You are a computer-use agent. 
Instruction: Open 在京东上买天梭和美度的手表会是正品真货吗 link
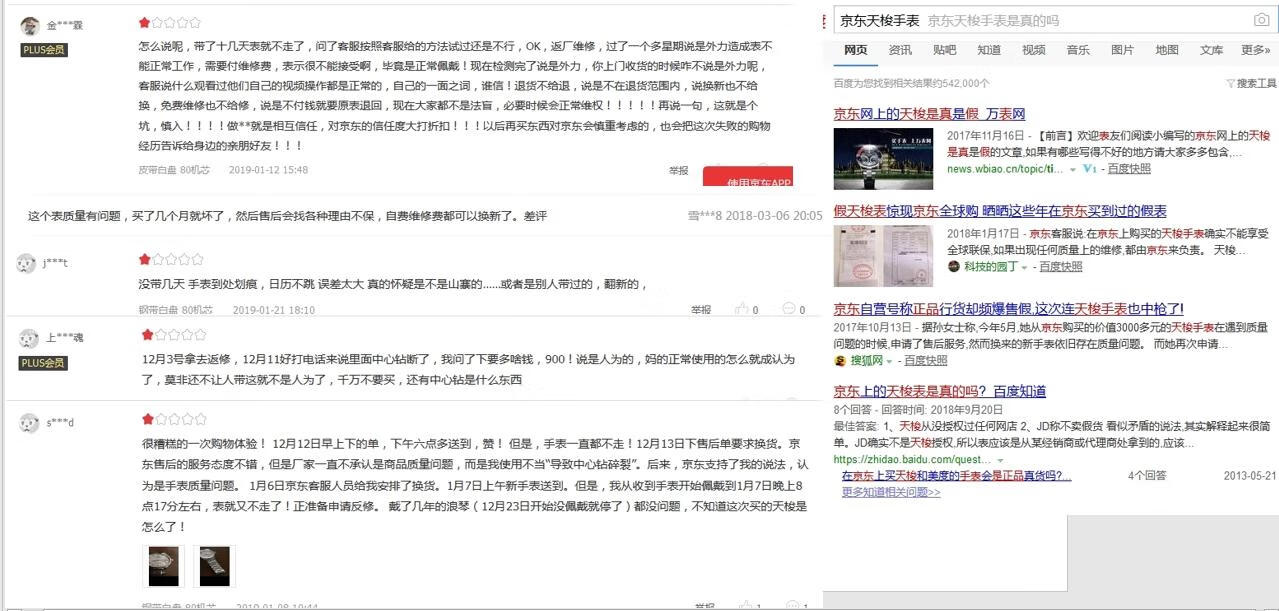pyautogui.click(x=956, y=476)
